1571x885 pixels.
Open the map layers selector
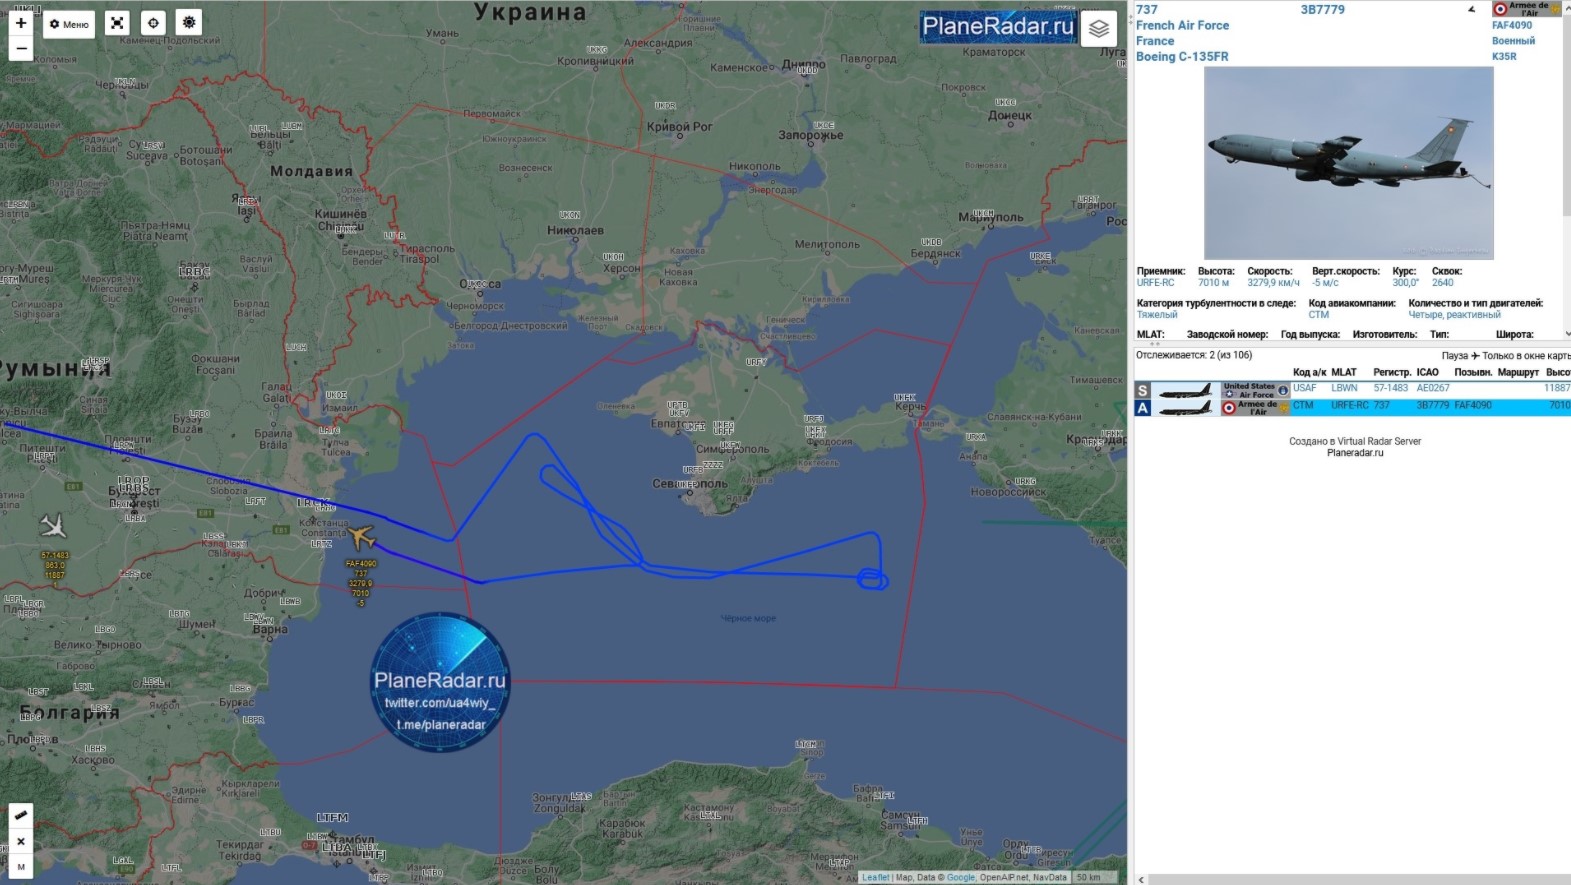(1099, 28)
